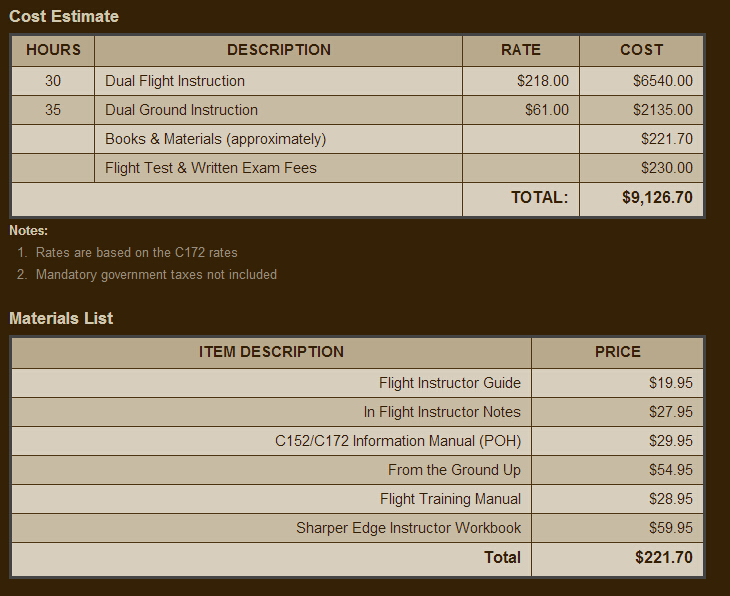Click In Flight Instructor Notes item

[x=442, y=412]
